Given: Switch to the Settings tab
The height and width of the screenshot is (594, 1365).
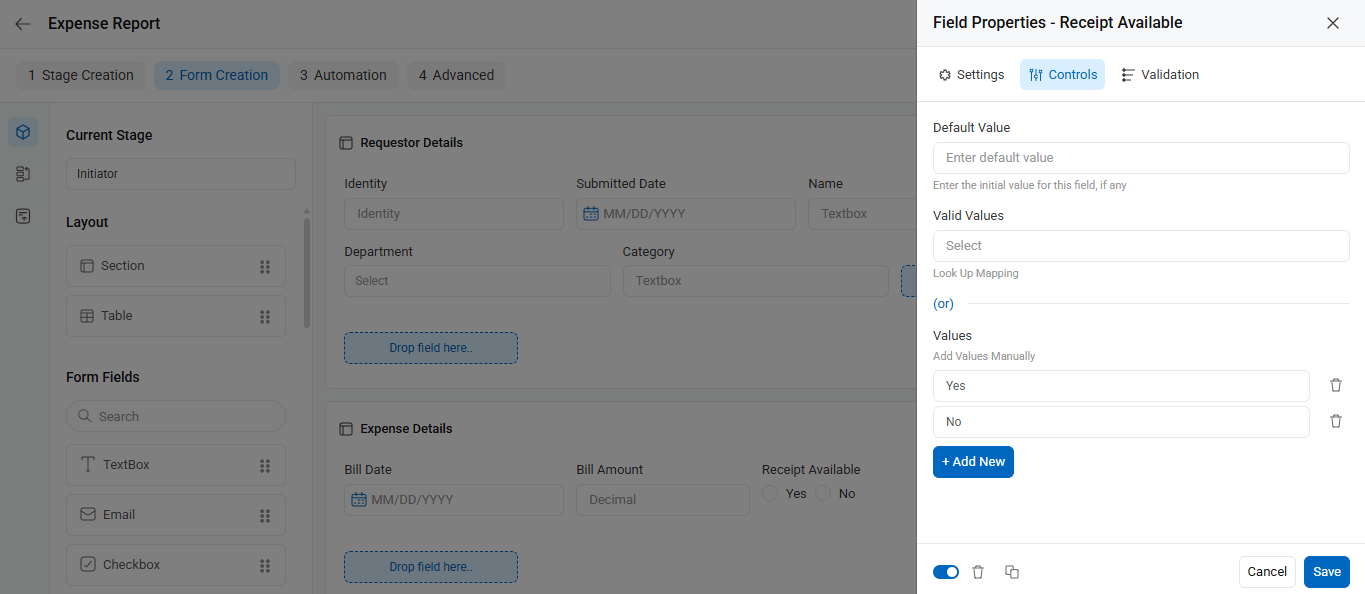Looking at the screenshot, I should [971, 75].
